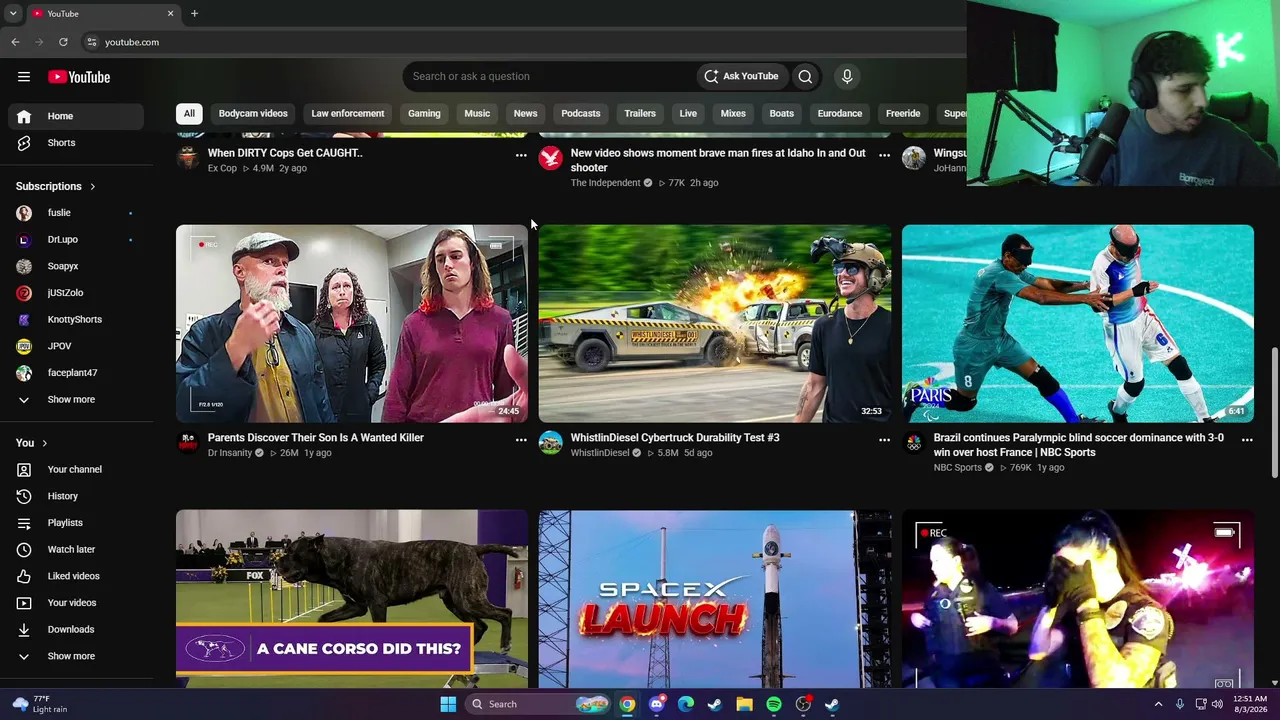Select the Eurodance filter chip

pos(840,114)
